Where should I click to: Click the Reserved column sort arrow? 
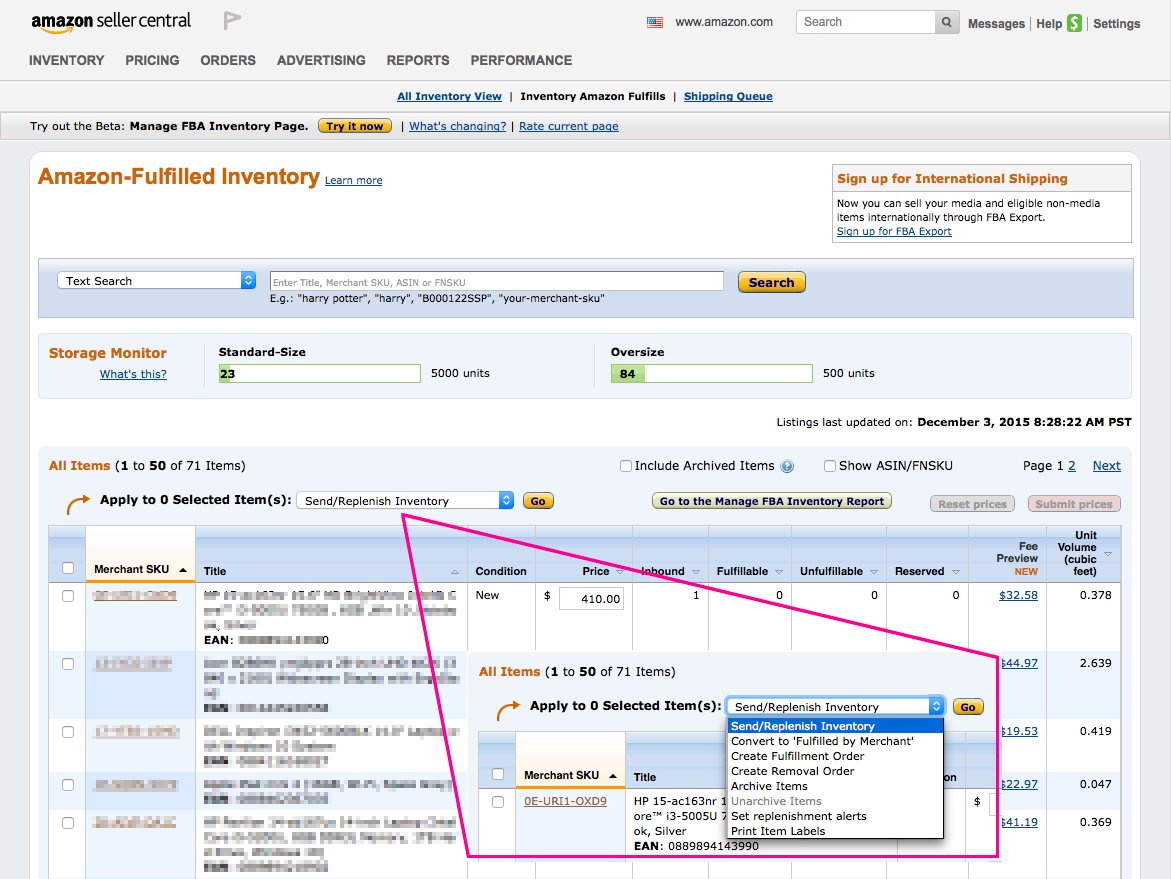tap(955, 572)
